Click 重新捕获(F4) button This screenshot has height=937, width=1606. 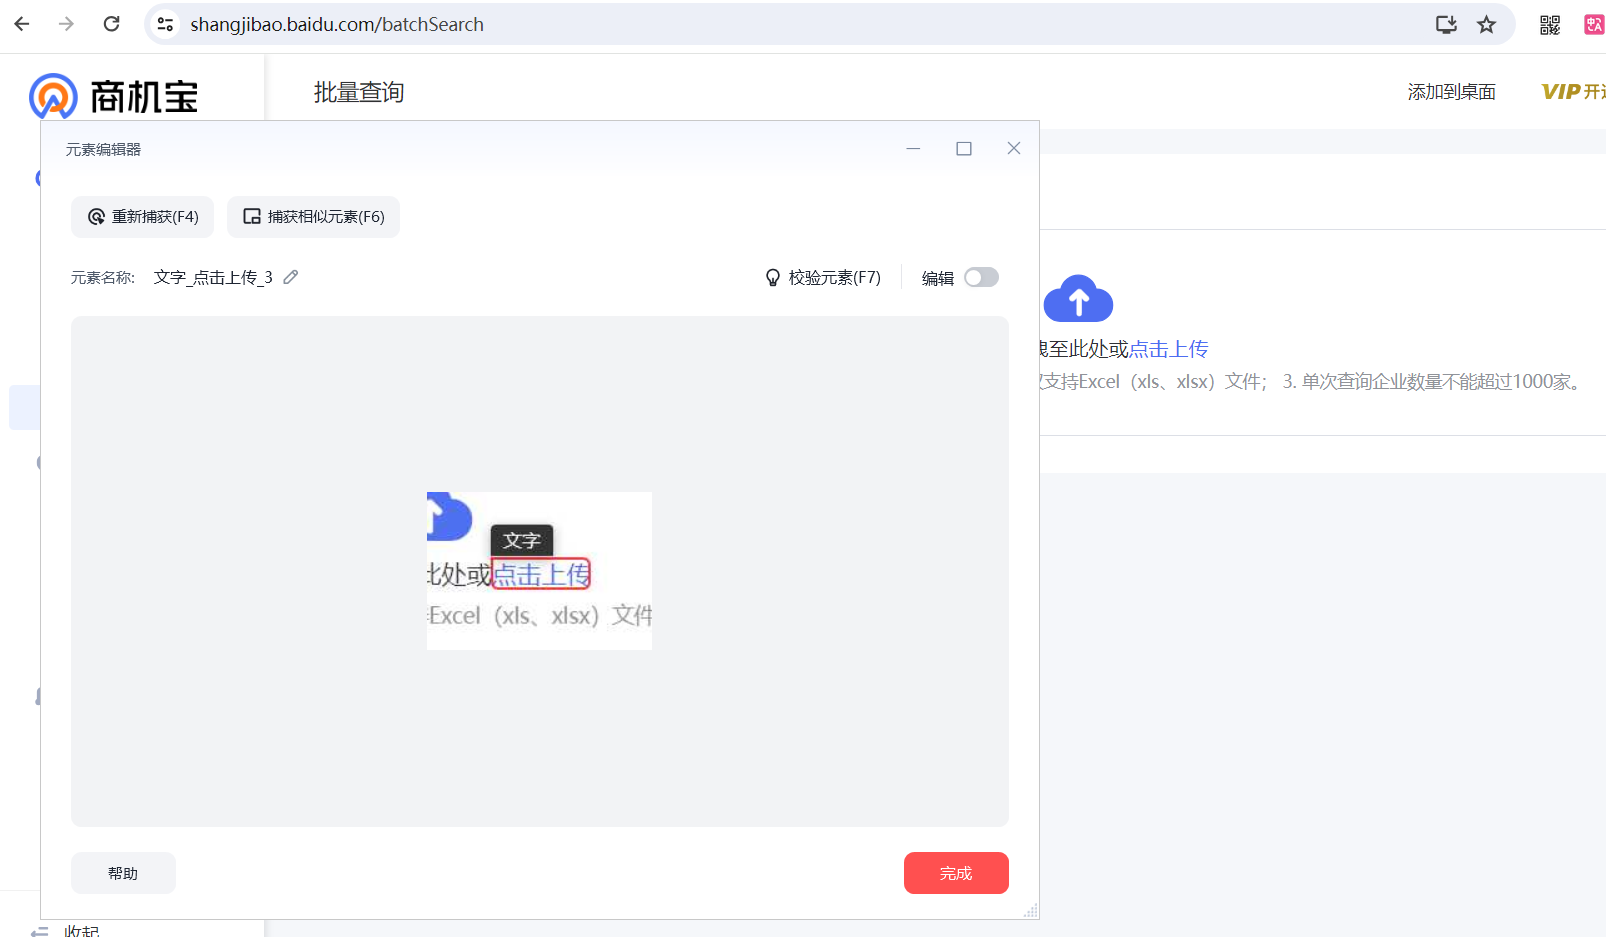coord(142,217)
